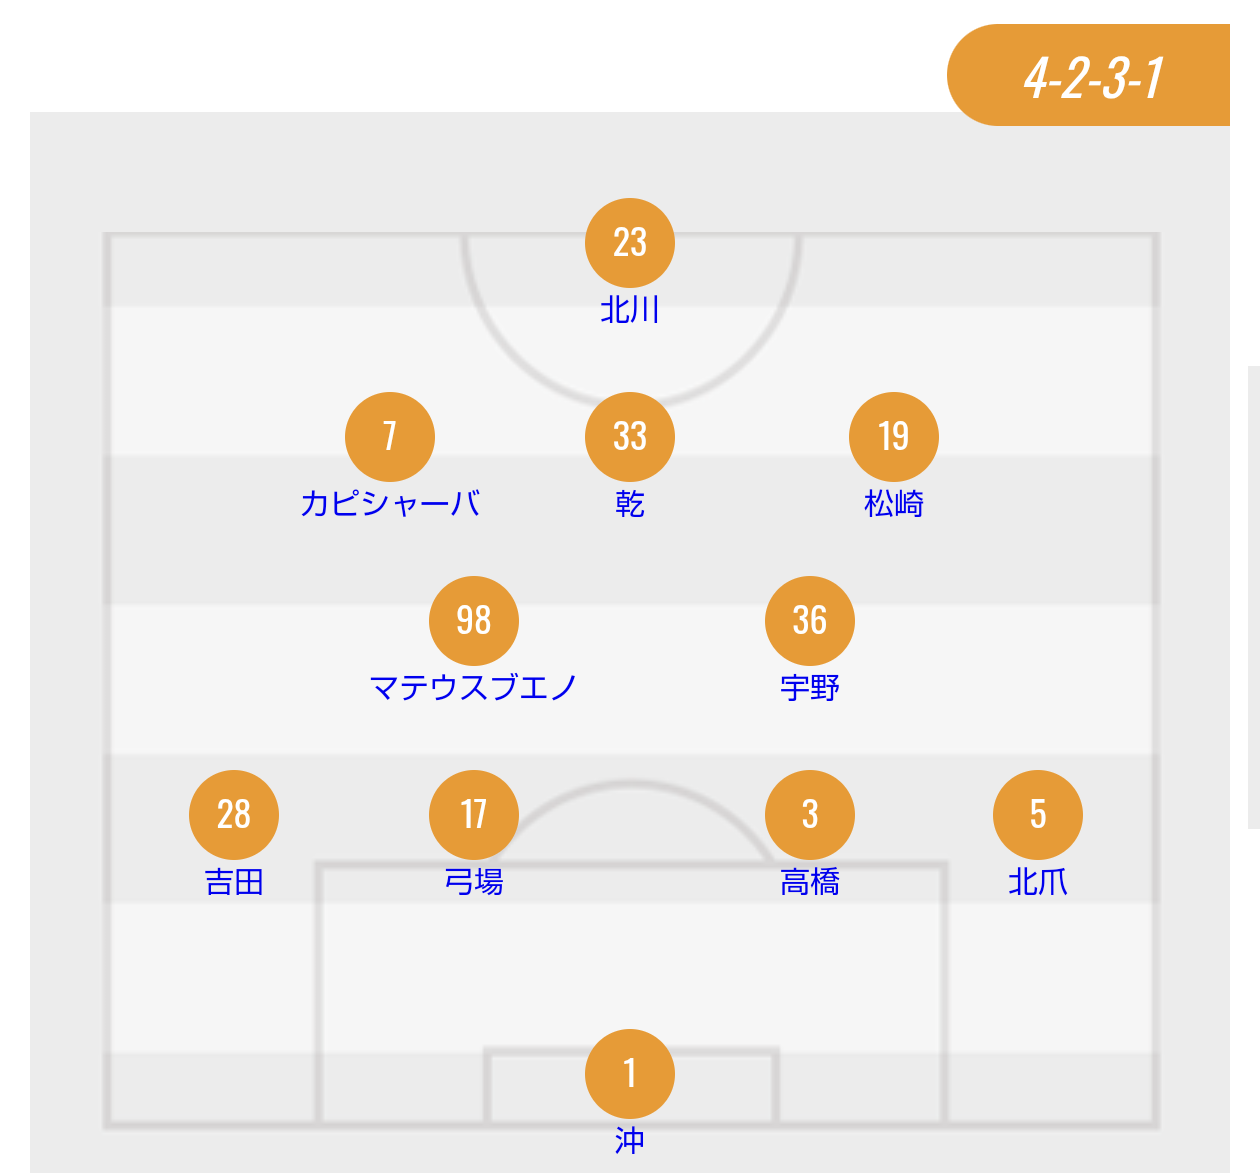This screenshot has width=1260, height=1173.
Task: Open the 沖 goalkeeper link
Action: (x=630, y=1140)
